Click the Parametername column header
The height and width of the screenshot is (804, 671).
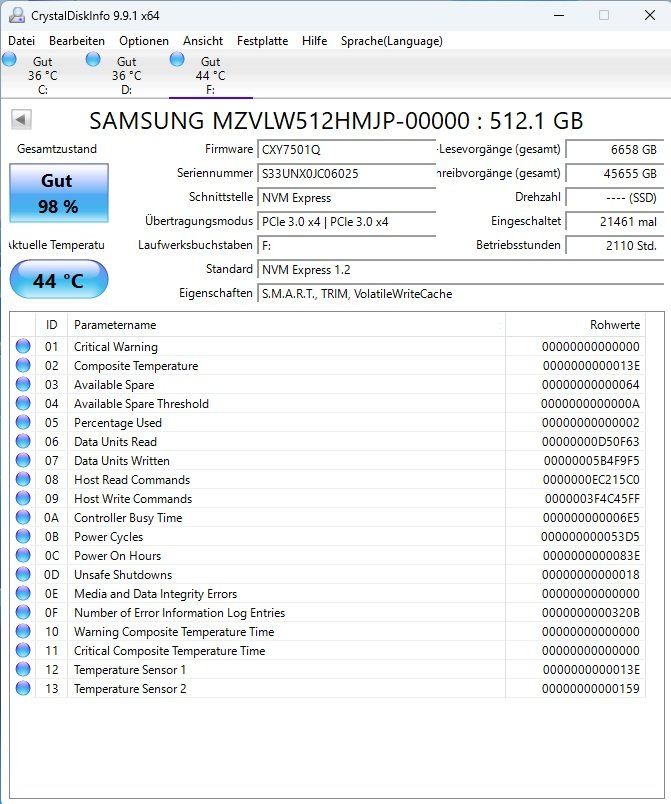tap(286, 325)
